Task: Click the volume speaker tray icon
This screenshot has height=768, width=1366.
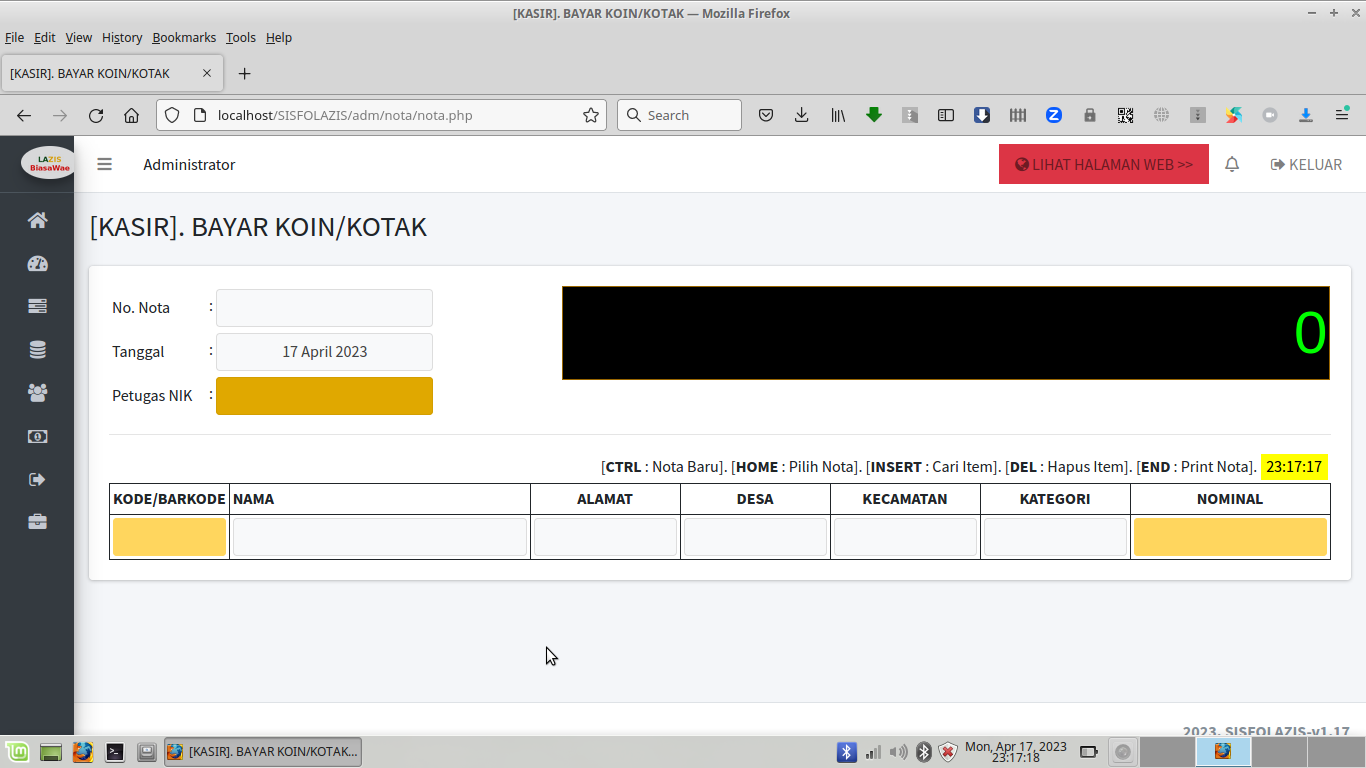Action: click(x=899, y=751)
